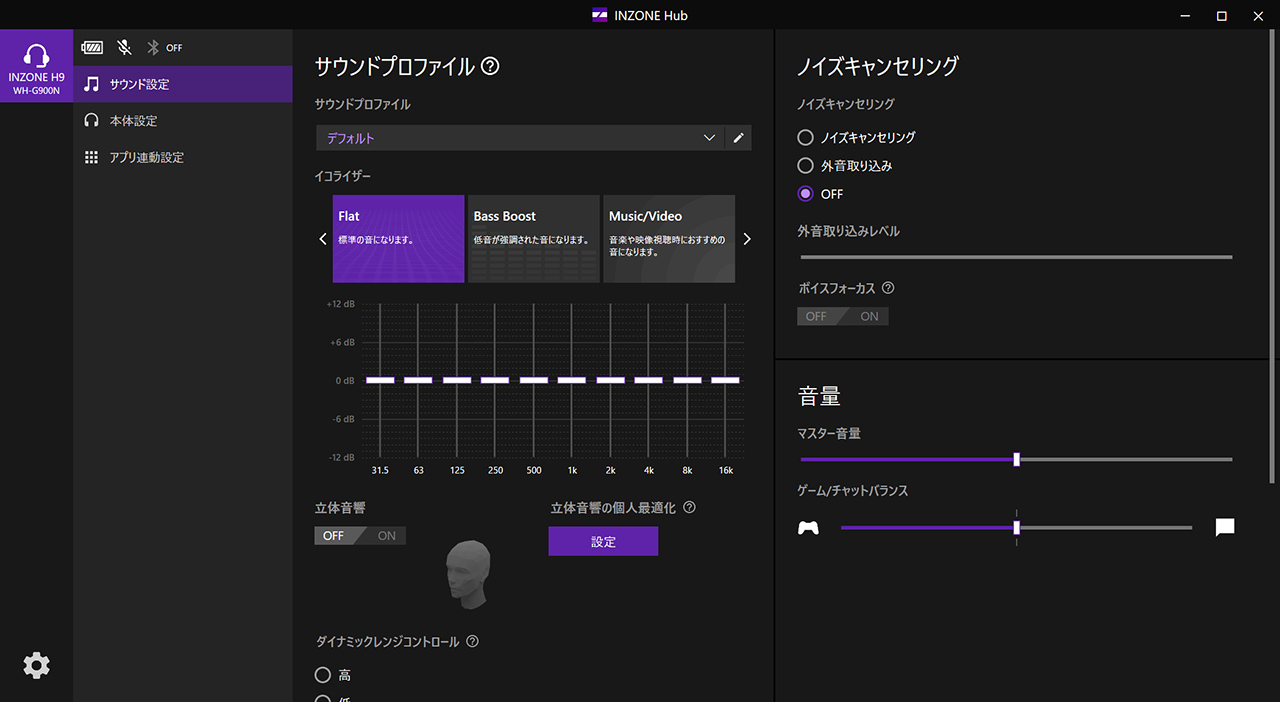Viewport: 1280px width, 702px height.
Task: Select the Music/Video equalizer preset
Action: tap(669, 239)
